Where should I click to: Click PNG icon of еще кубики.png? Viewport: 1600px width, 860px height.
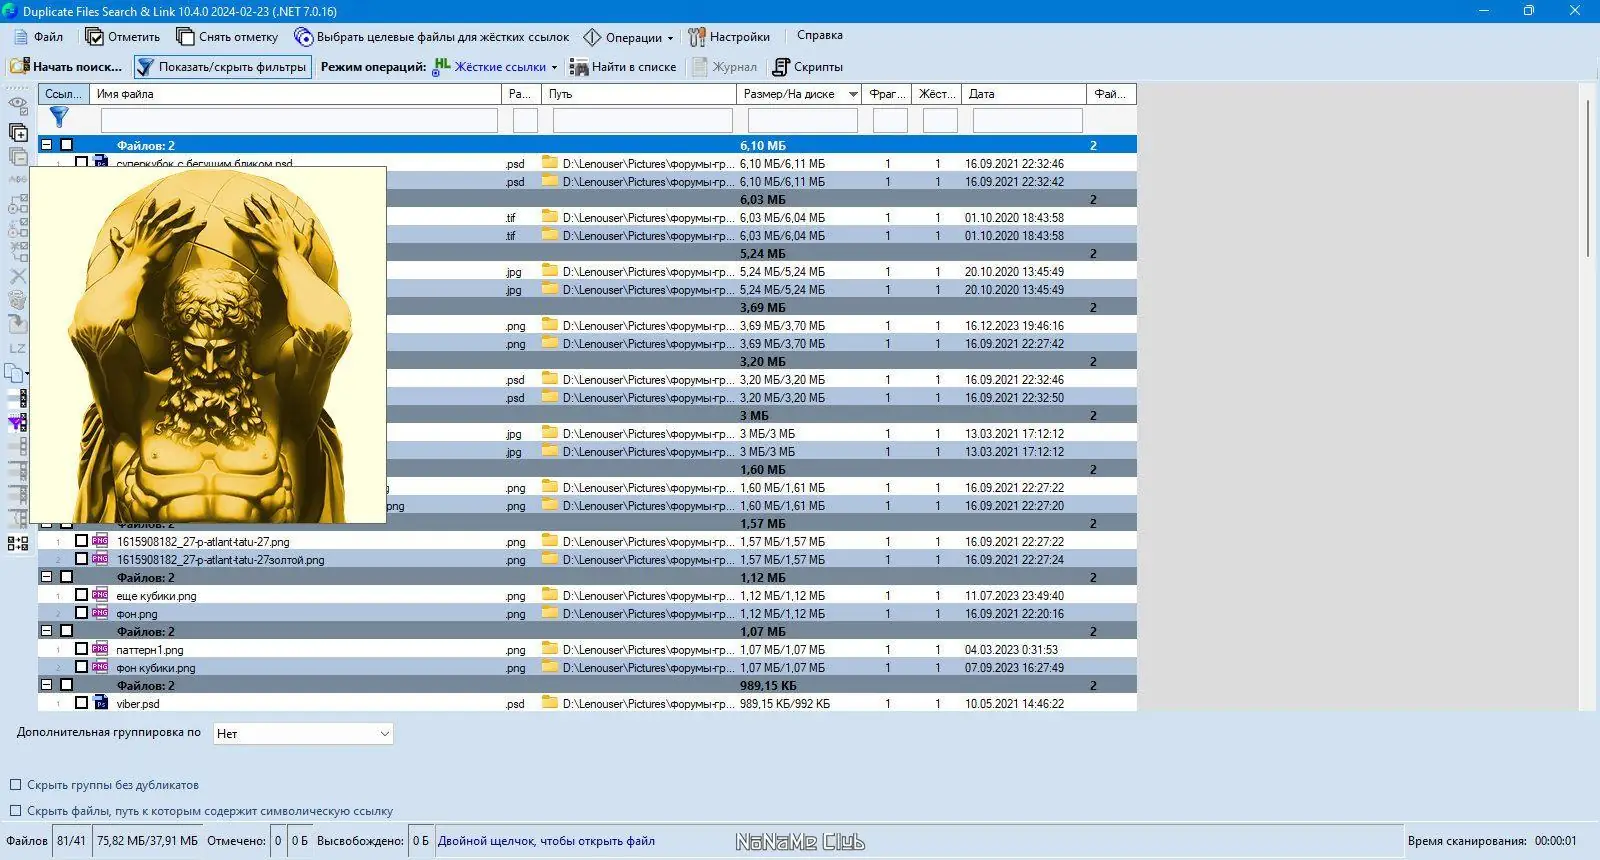click(100, 595)
